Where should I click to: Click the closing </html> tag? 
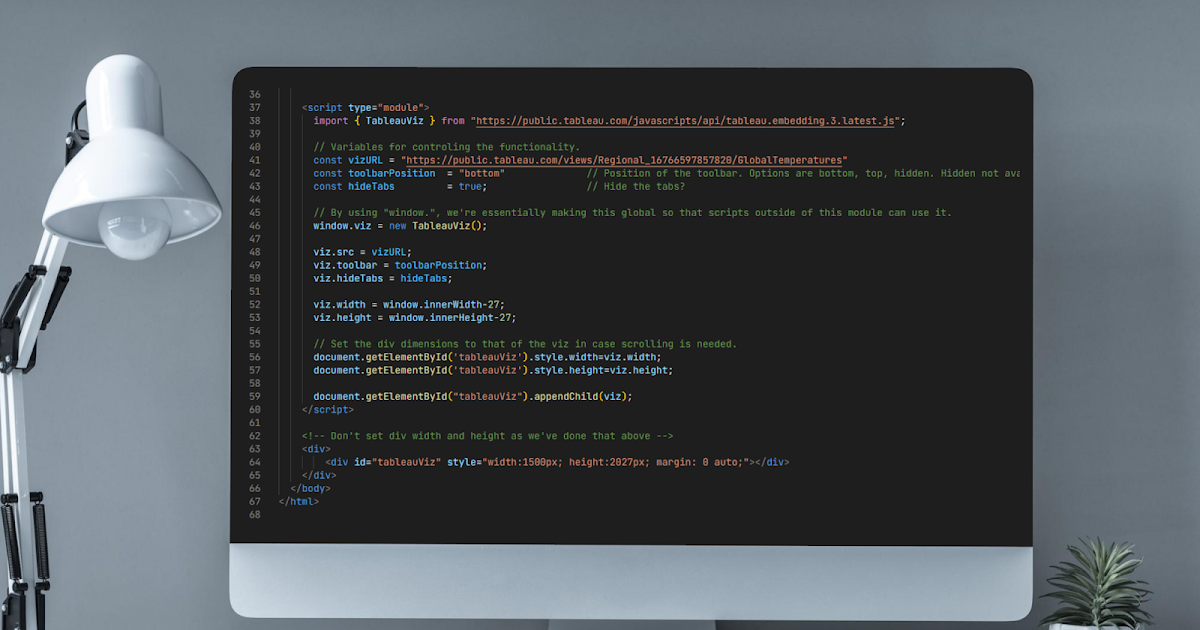click(x=298, y=501)
